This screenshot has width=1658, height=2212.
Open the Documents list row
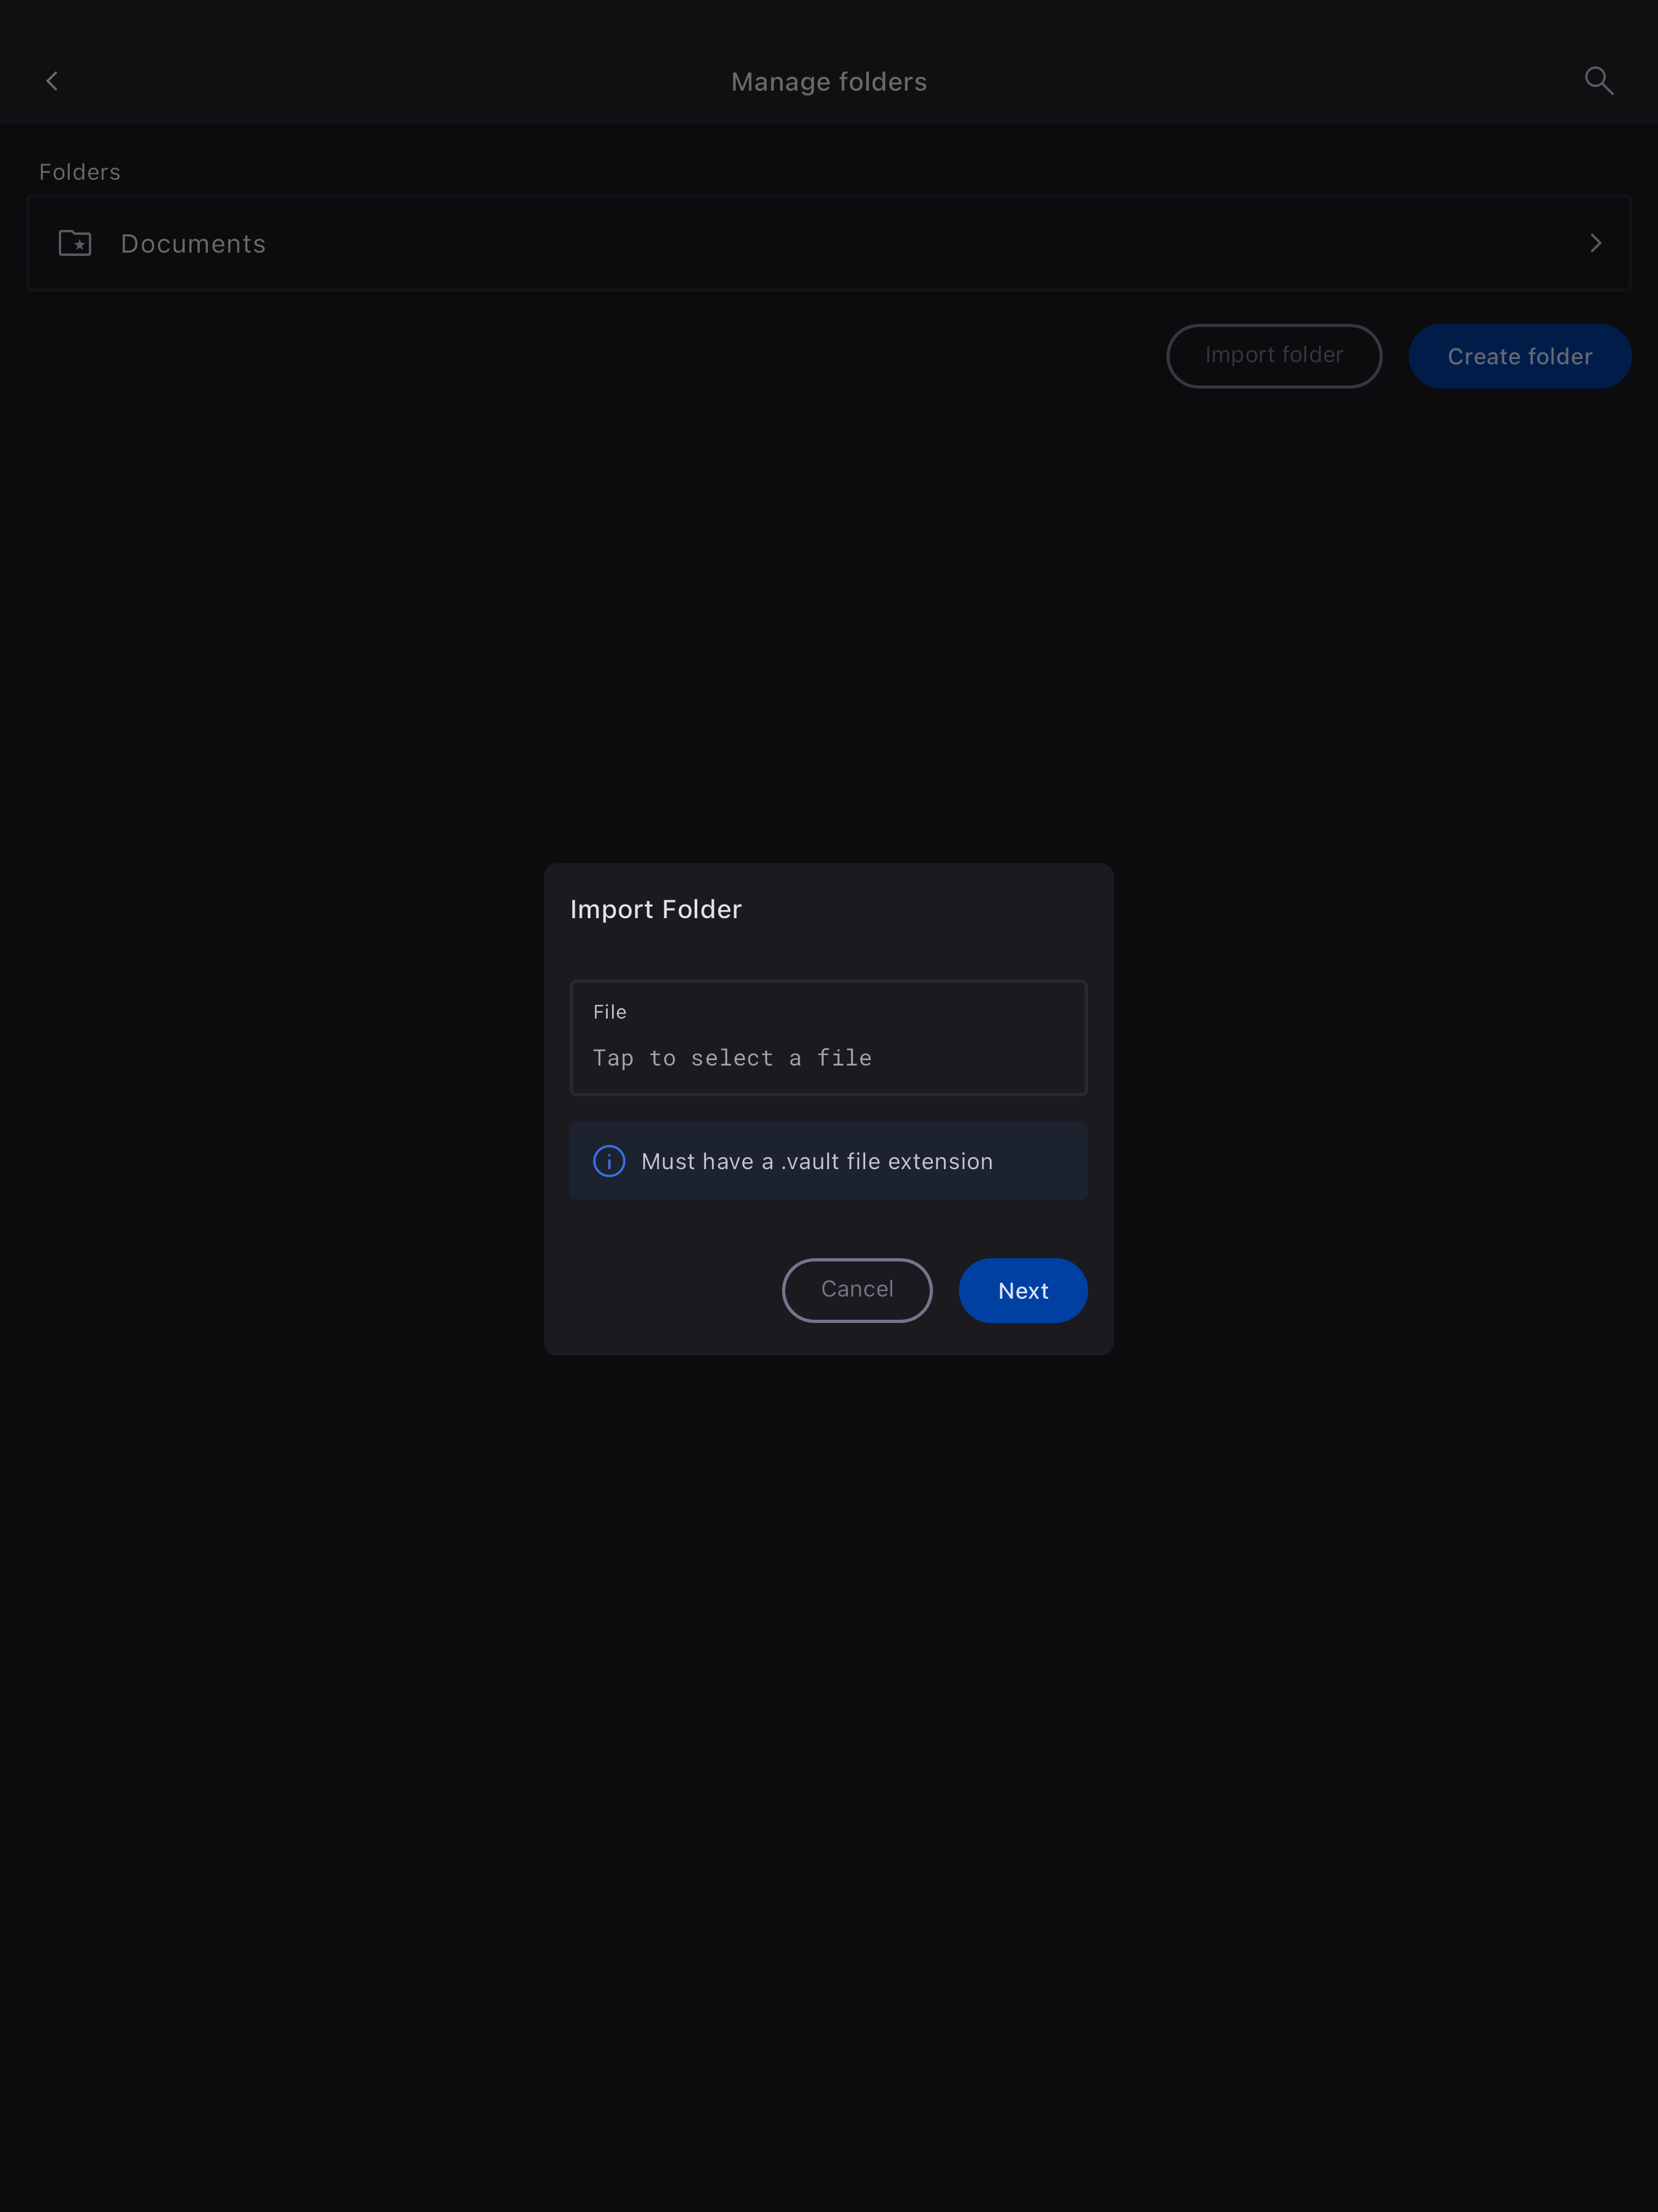point(829,243)
